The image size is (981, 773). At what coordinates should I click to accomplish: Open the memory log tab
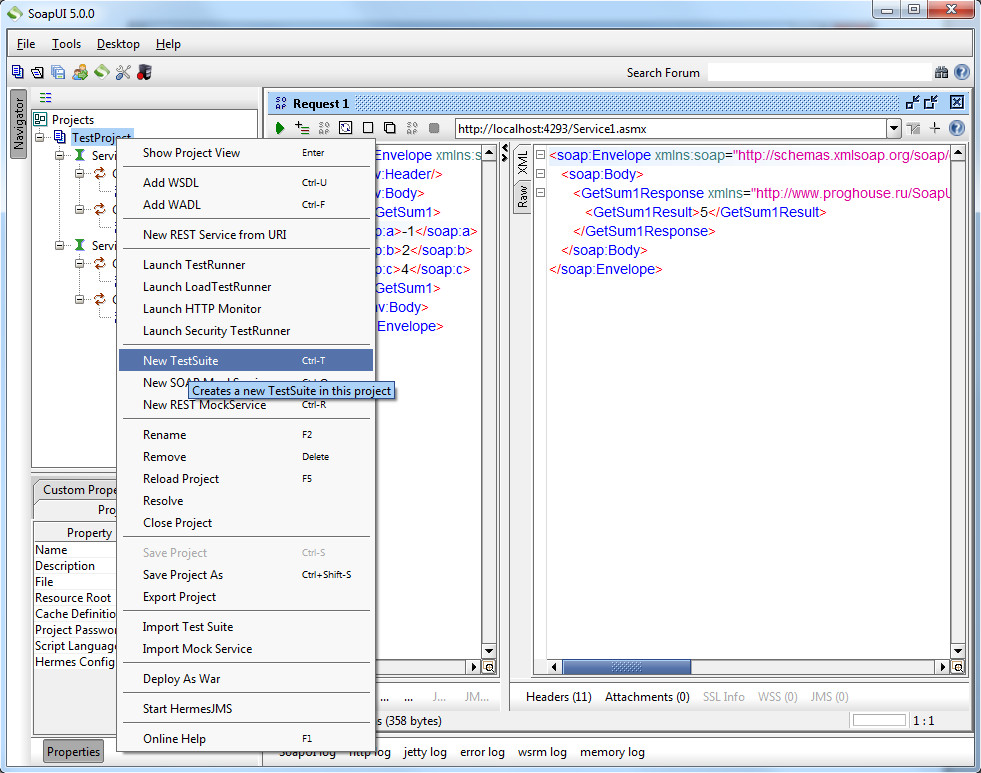point(612,752)
